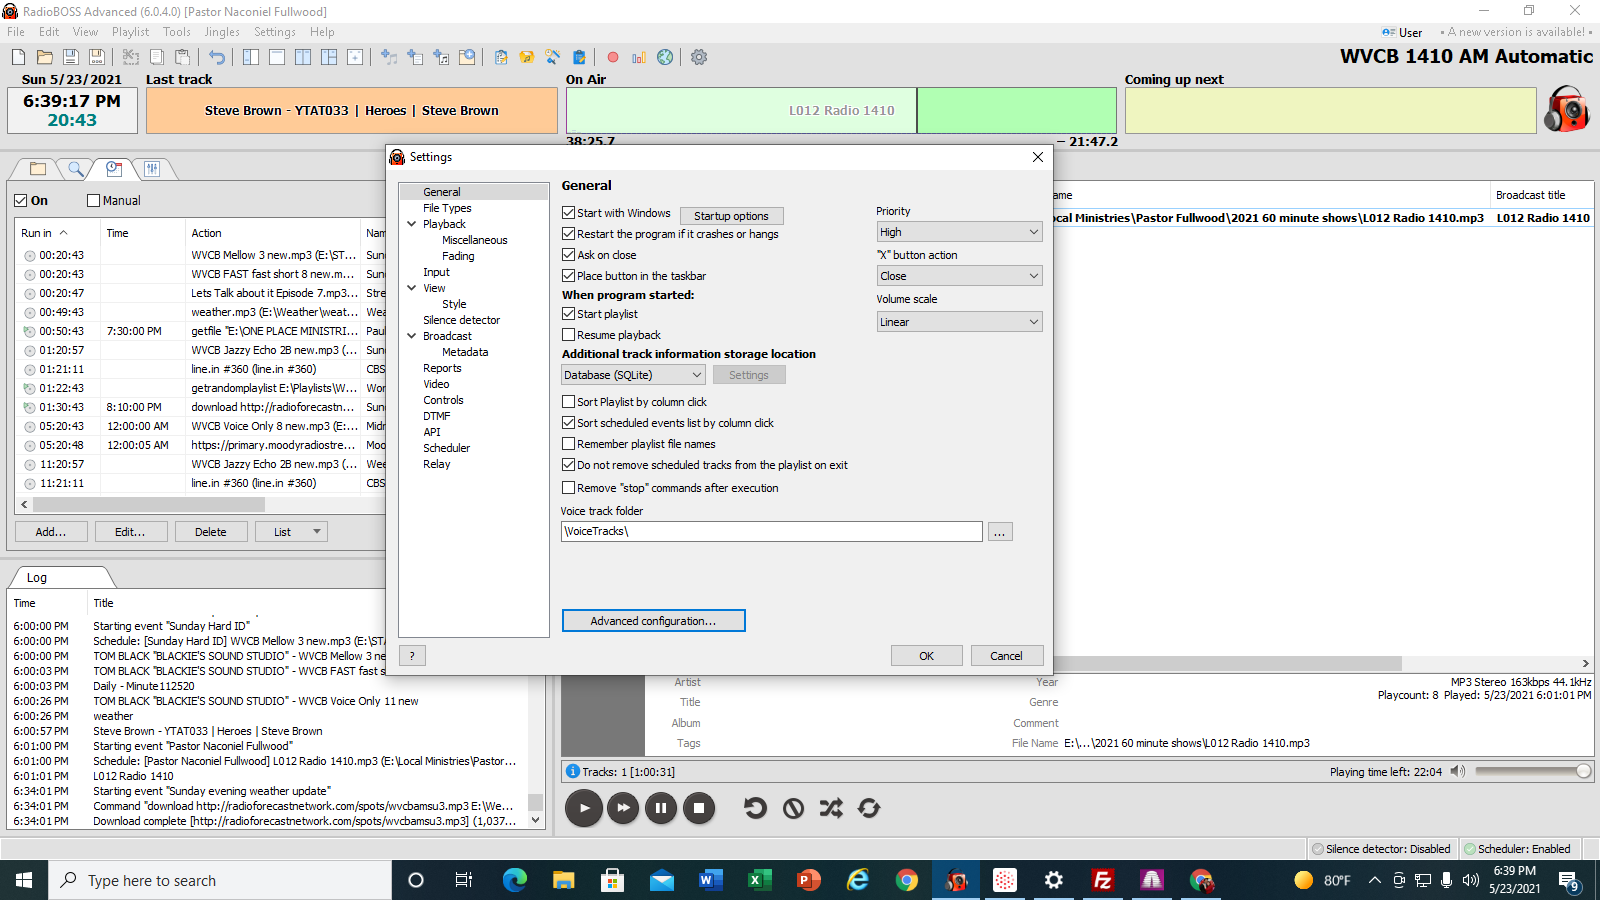Toggle Start playlist checkbox
The image size is (1600, 900).
568,314
